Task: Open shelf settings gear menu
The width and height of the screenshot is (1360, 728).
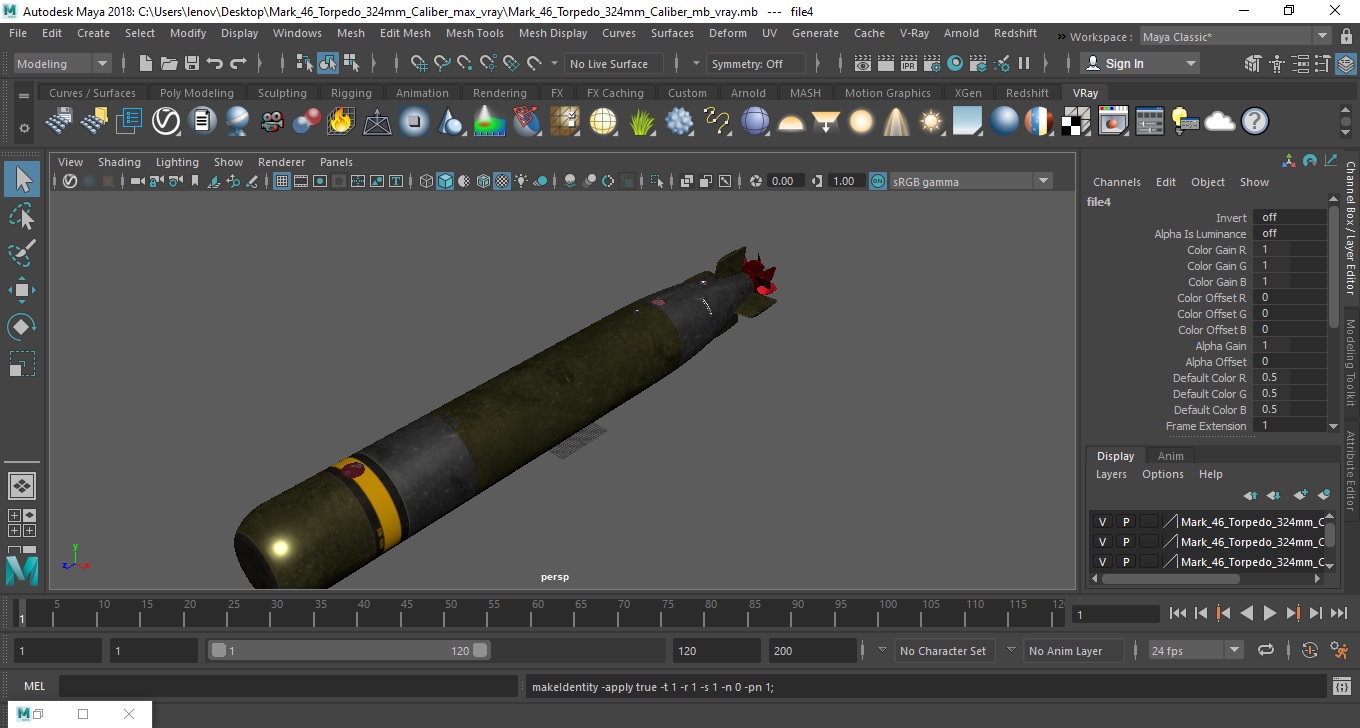Action: (x=24, y=128)
